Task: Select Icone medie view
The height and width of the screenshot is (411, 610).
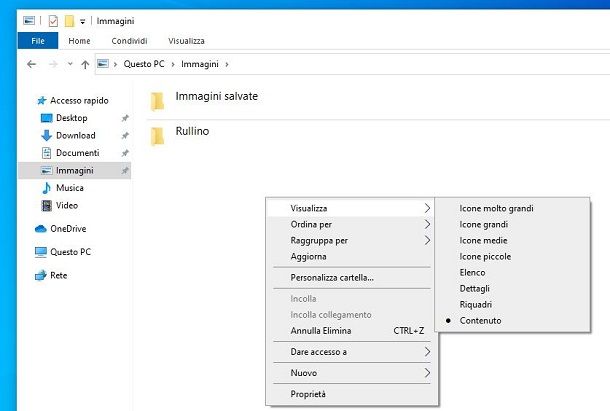Action: 512,241
